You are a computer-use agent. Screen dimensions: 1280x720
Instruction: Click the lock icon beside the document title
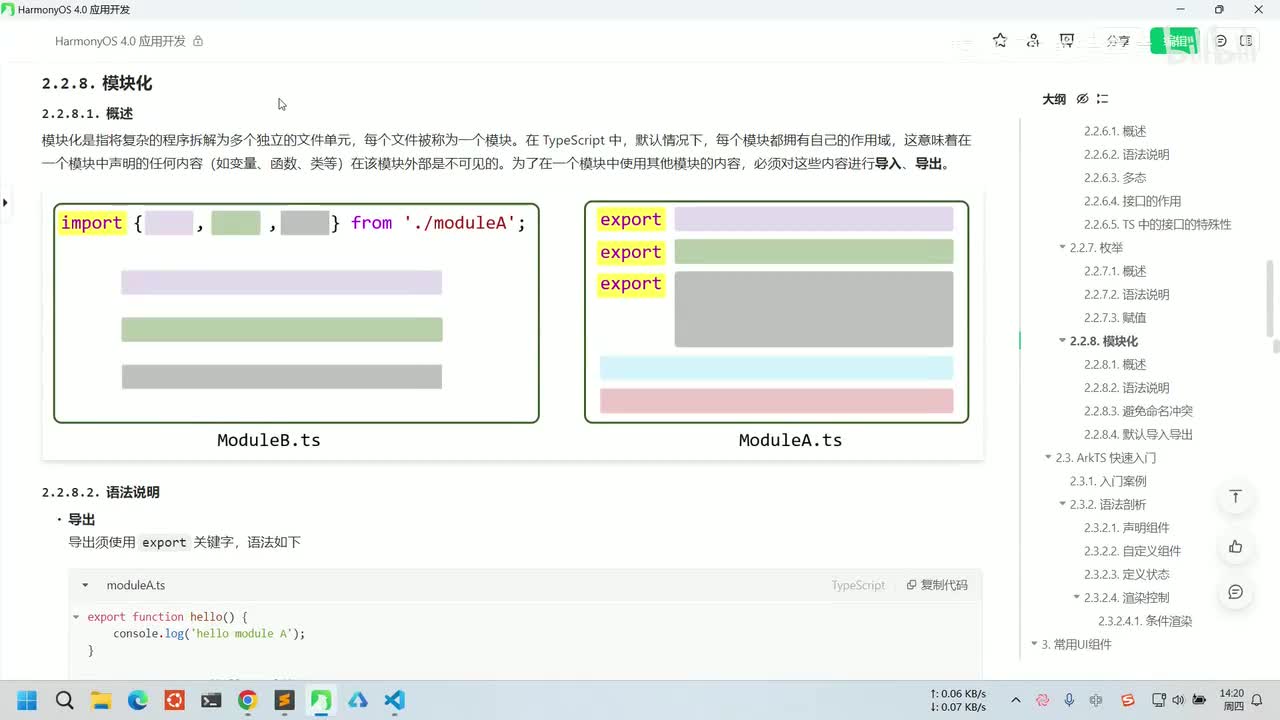coord(198,41)
